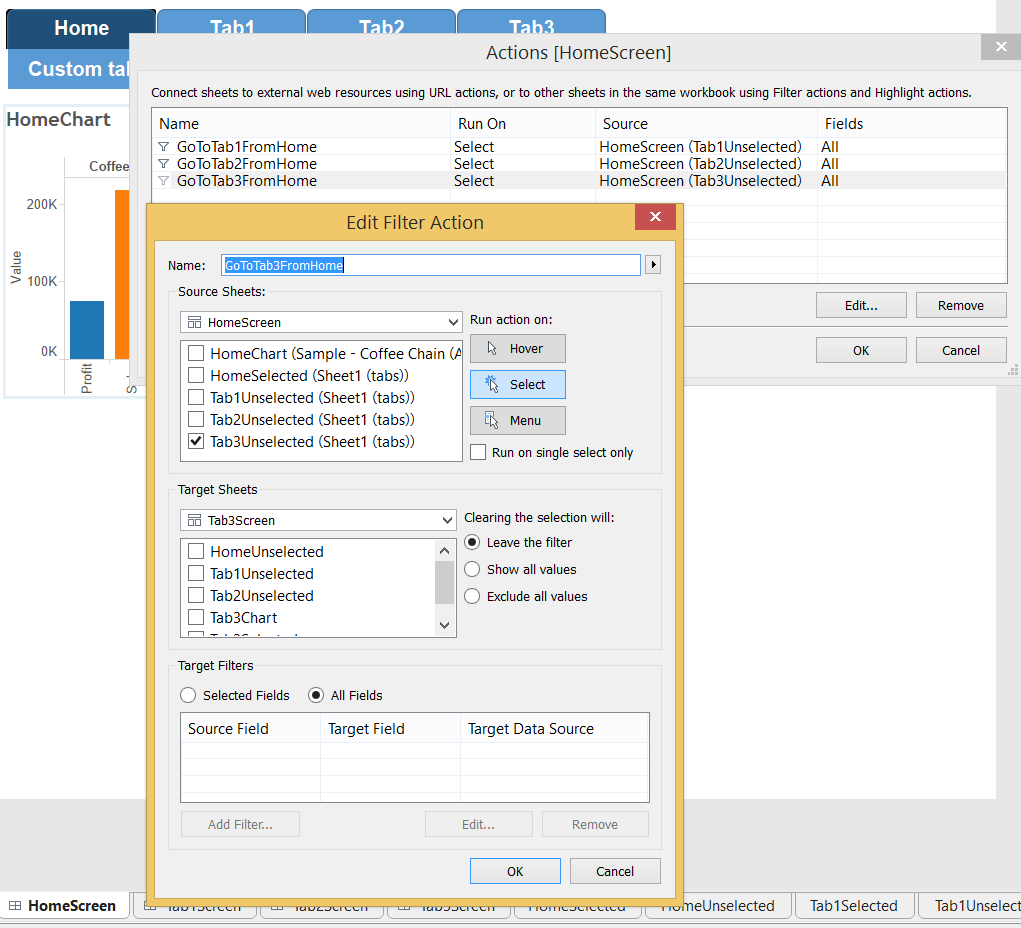Click the Home navigation tab
This screenshot has height=928, width=1021.
point(81,28)
